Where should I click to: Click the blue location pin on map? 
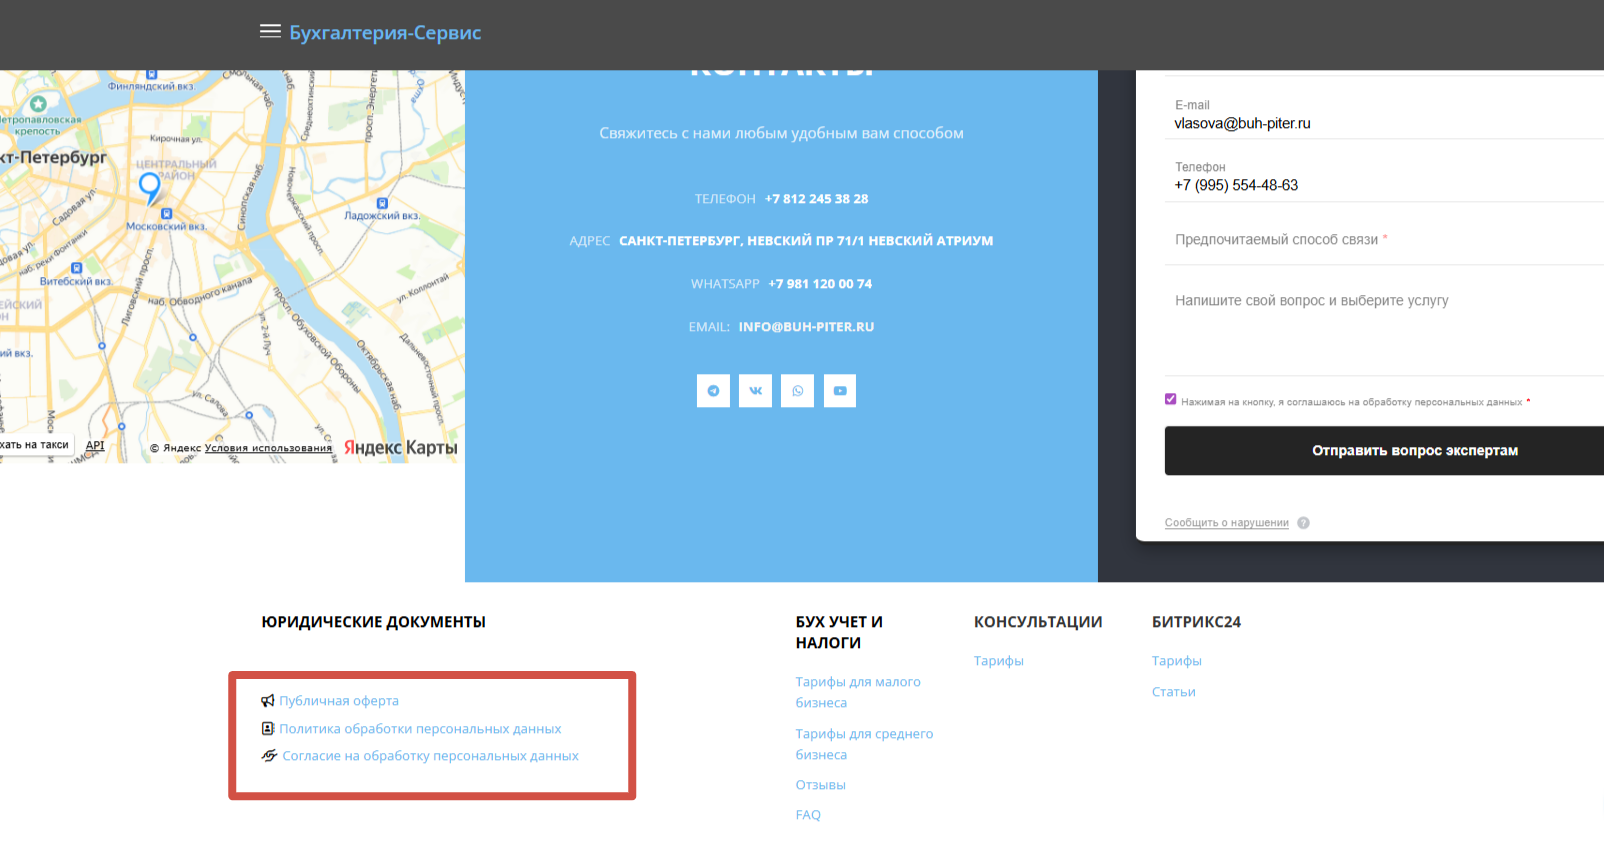(x=150, y=186)
